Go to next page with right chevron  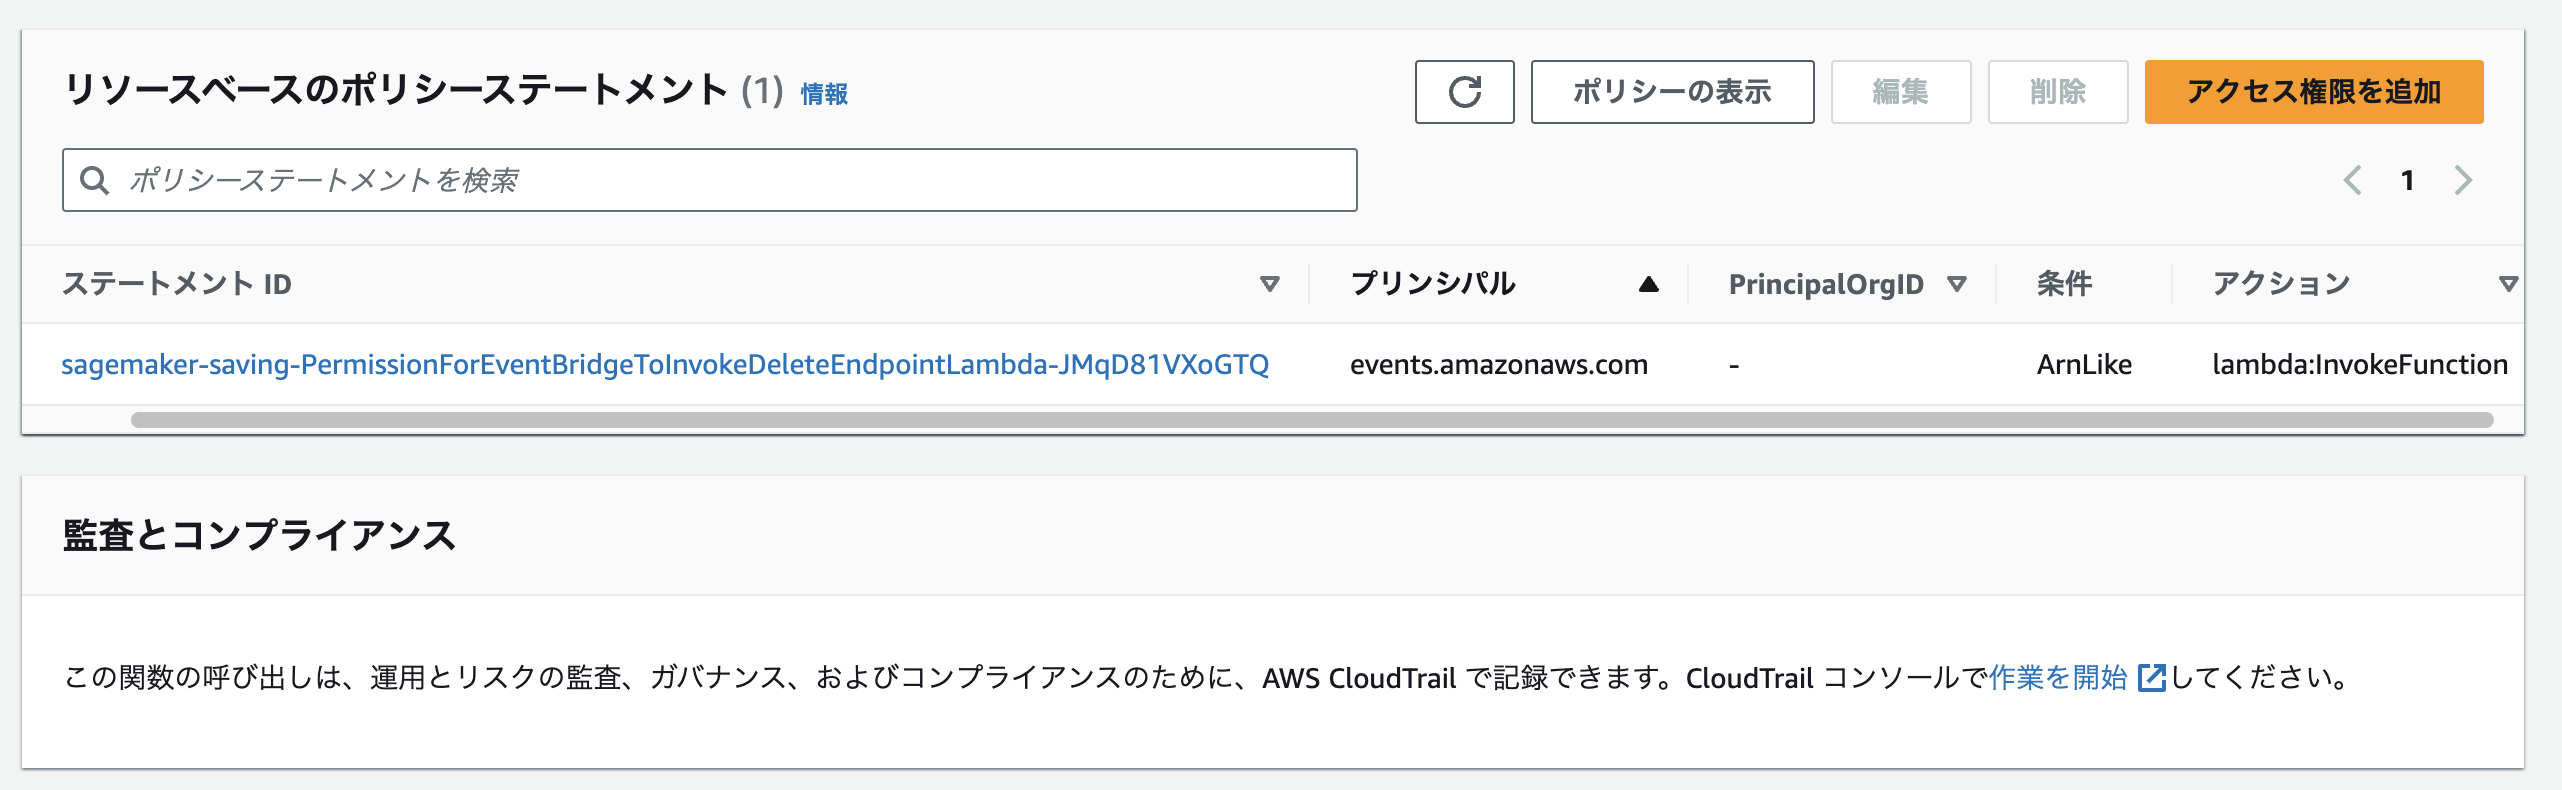pos(2461,181)
